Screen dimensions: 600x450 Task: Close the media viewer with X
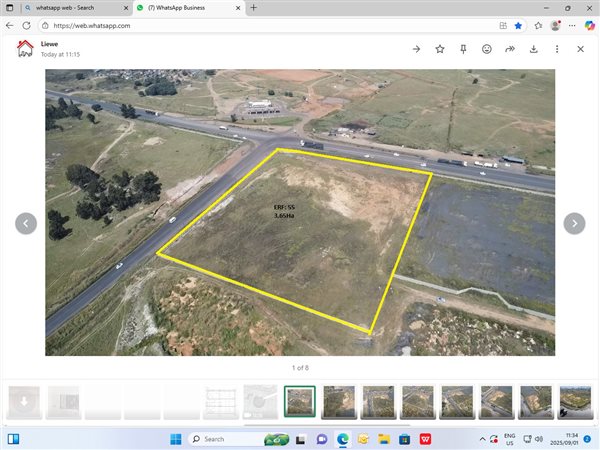[580, 49]
